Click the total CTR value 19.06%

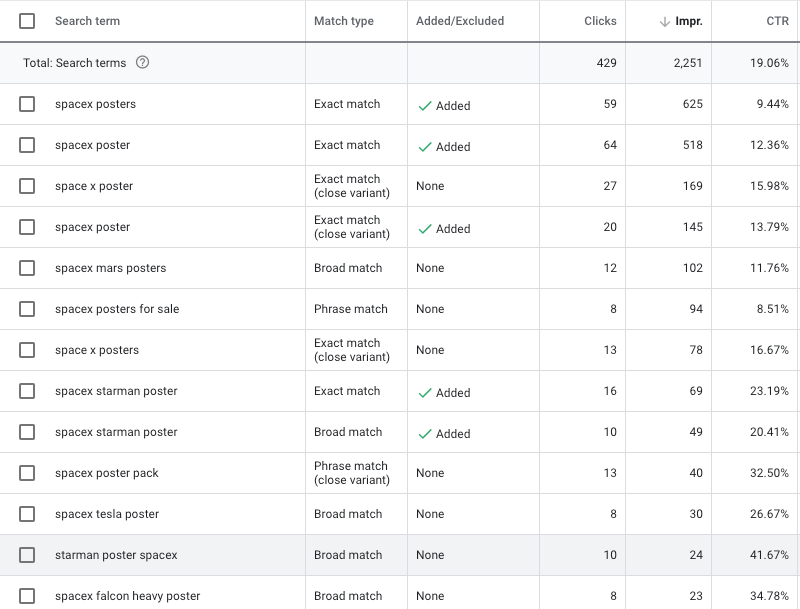pos(769,63)
